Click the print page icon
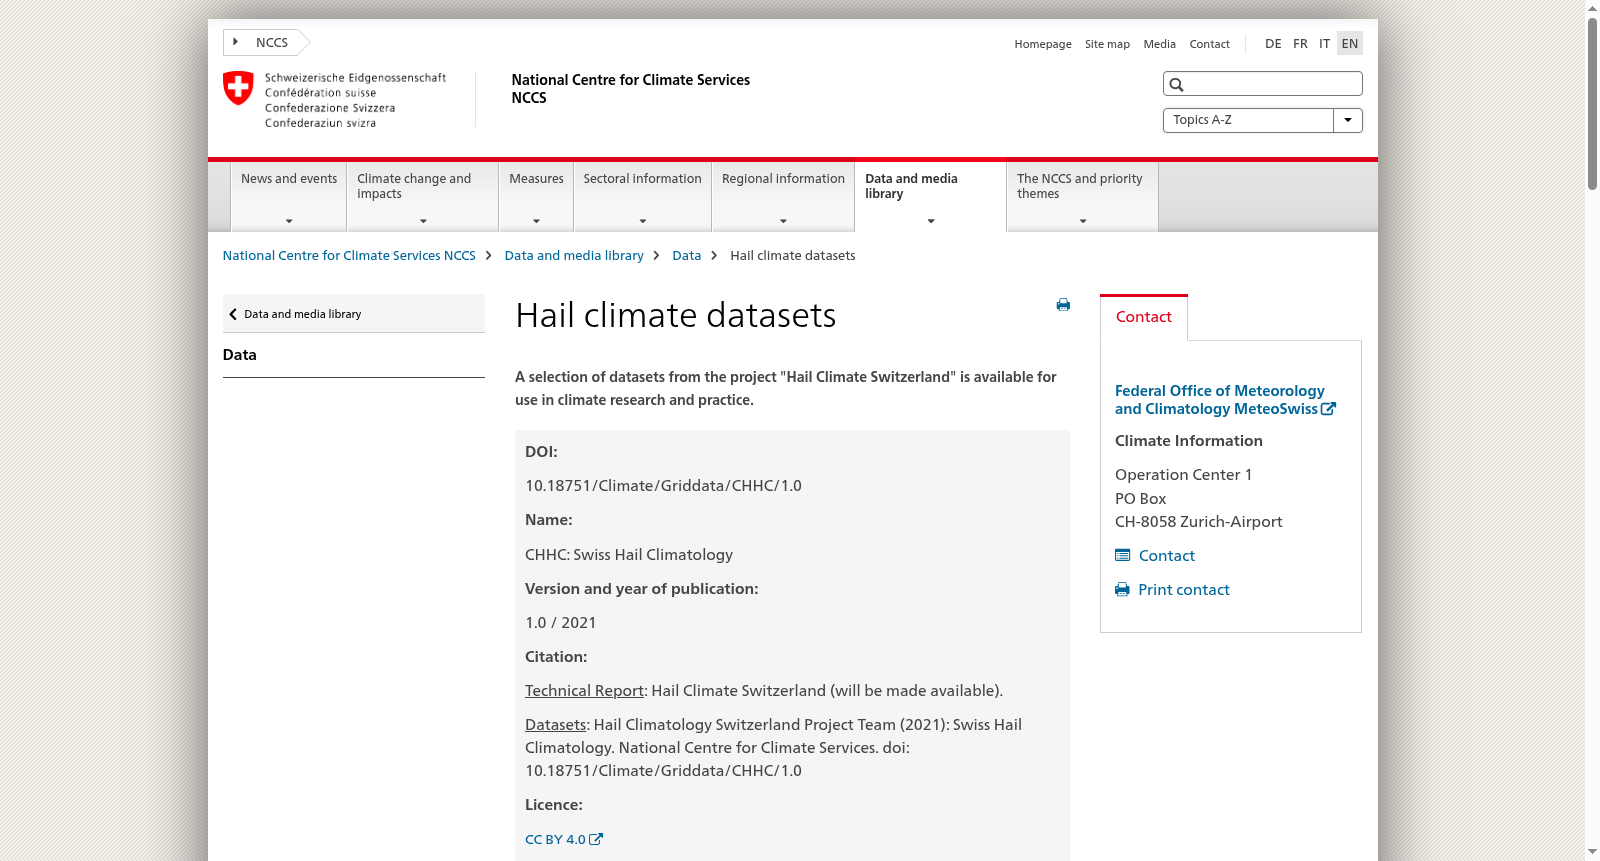The image size is (1600, 861). pyautogui.click(x=1063, y=305)
